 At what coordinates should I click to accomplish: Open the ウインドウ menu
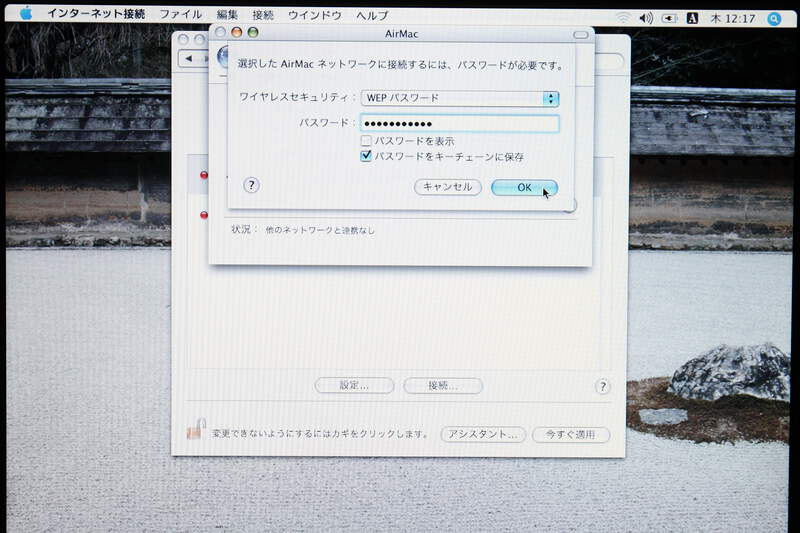[x=315, y=15]
